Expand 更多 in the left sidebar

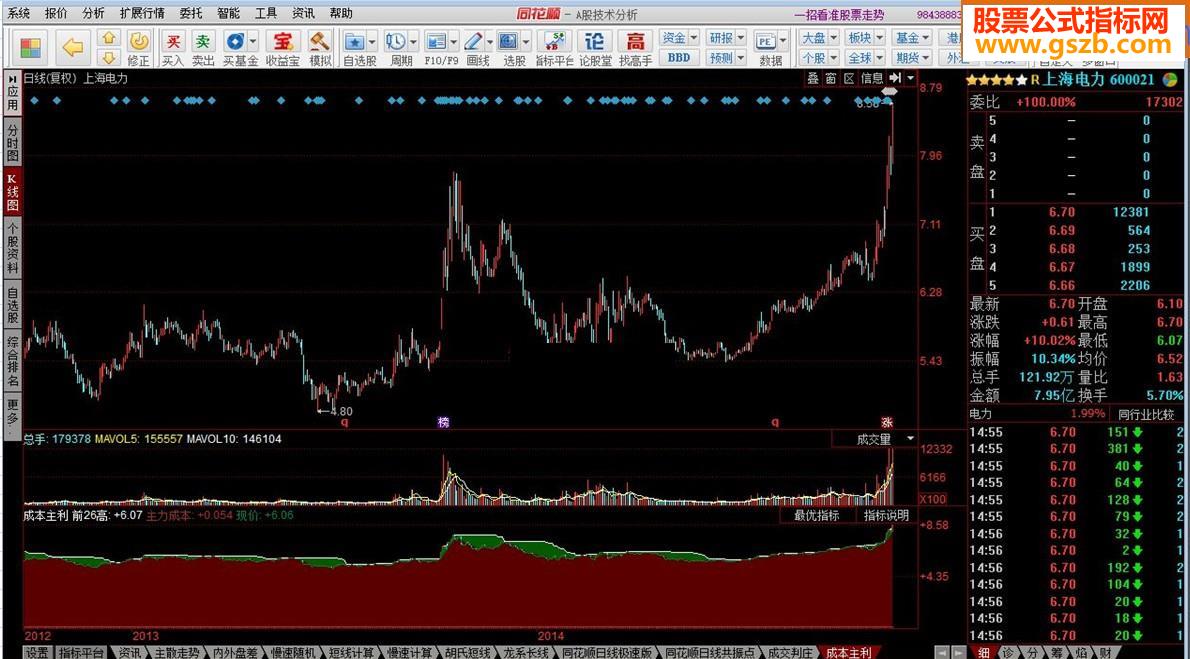coord(11,414)
